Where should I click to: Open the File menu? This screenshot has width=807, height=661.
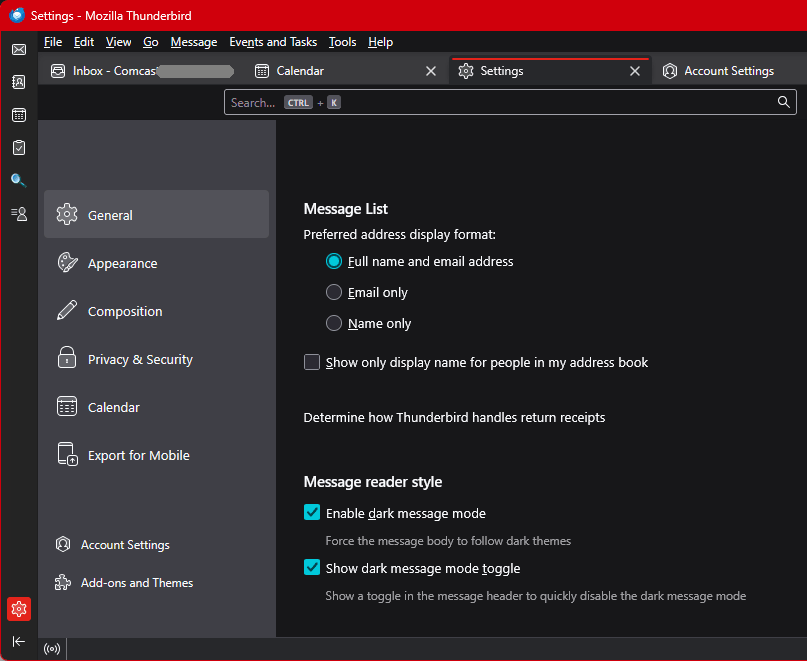point(53,42)
